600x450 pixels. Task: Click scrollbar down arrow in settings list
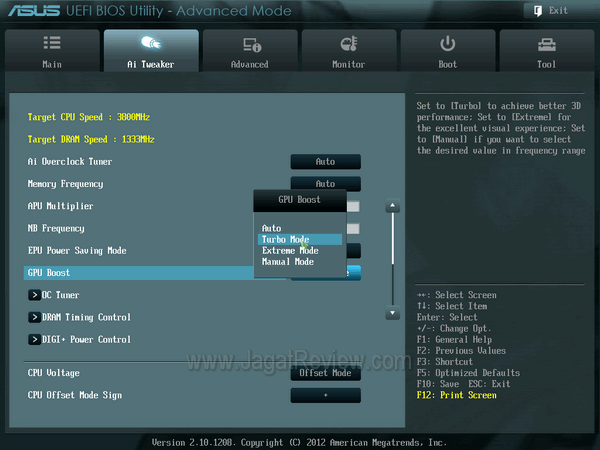point(393,313)
